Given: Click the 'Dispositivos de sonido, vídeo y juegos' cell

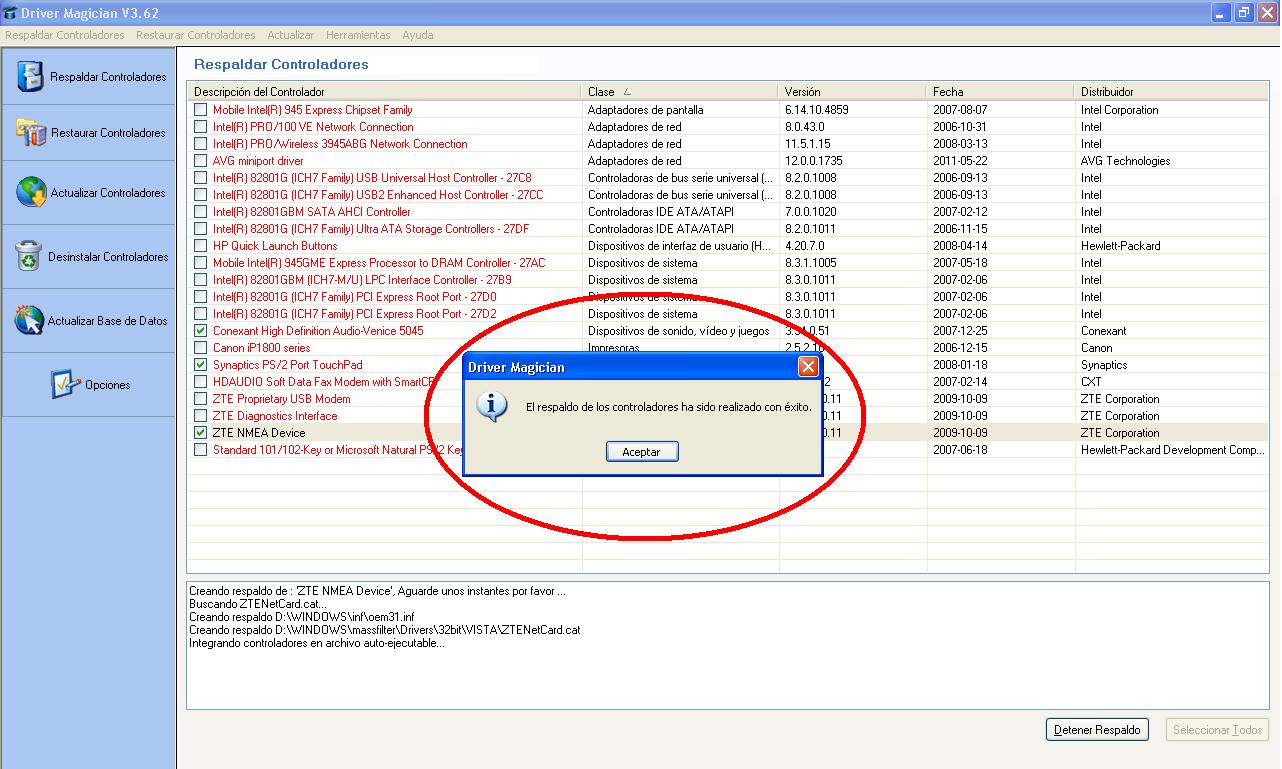Looking at the screenshot, I should (x=678, y=331).
